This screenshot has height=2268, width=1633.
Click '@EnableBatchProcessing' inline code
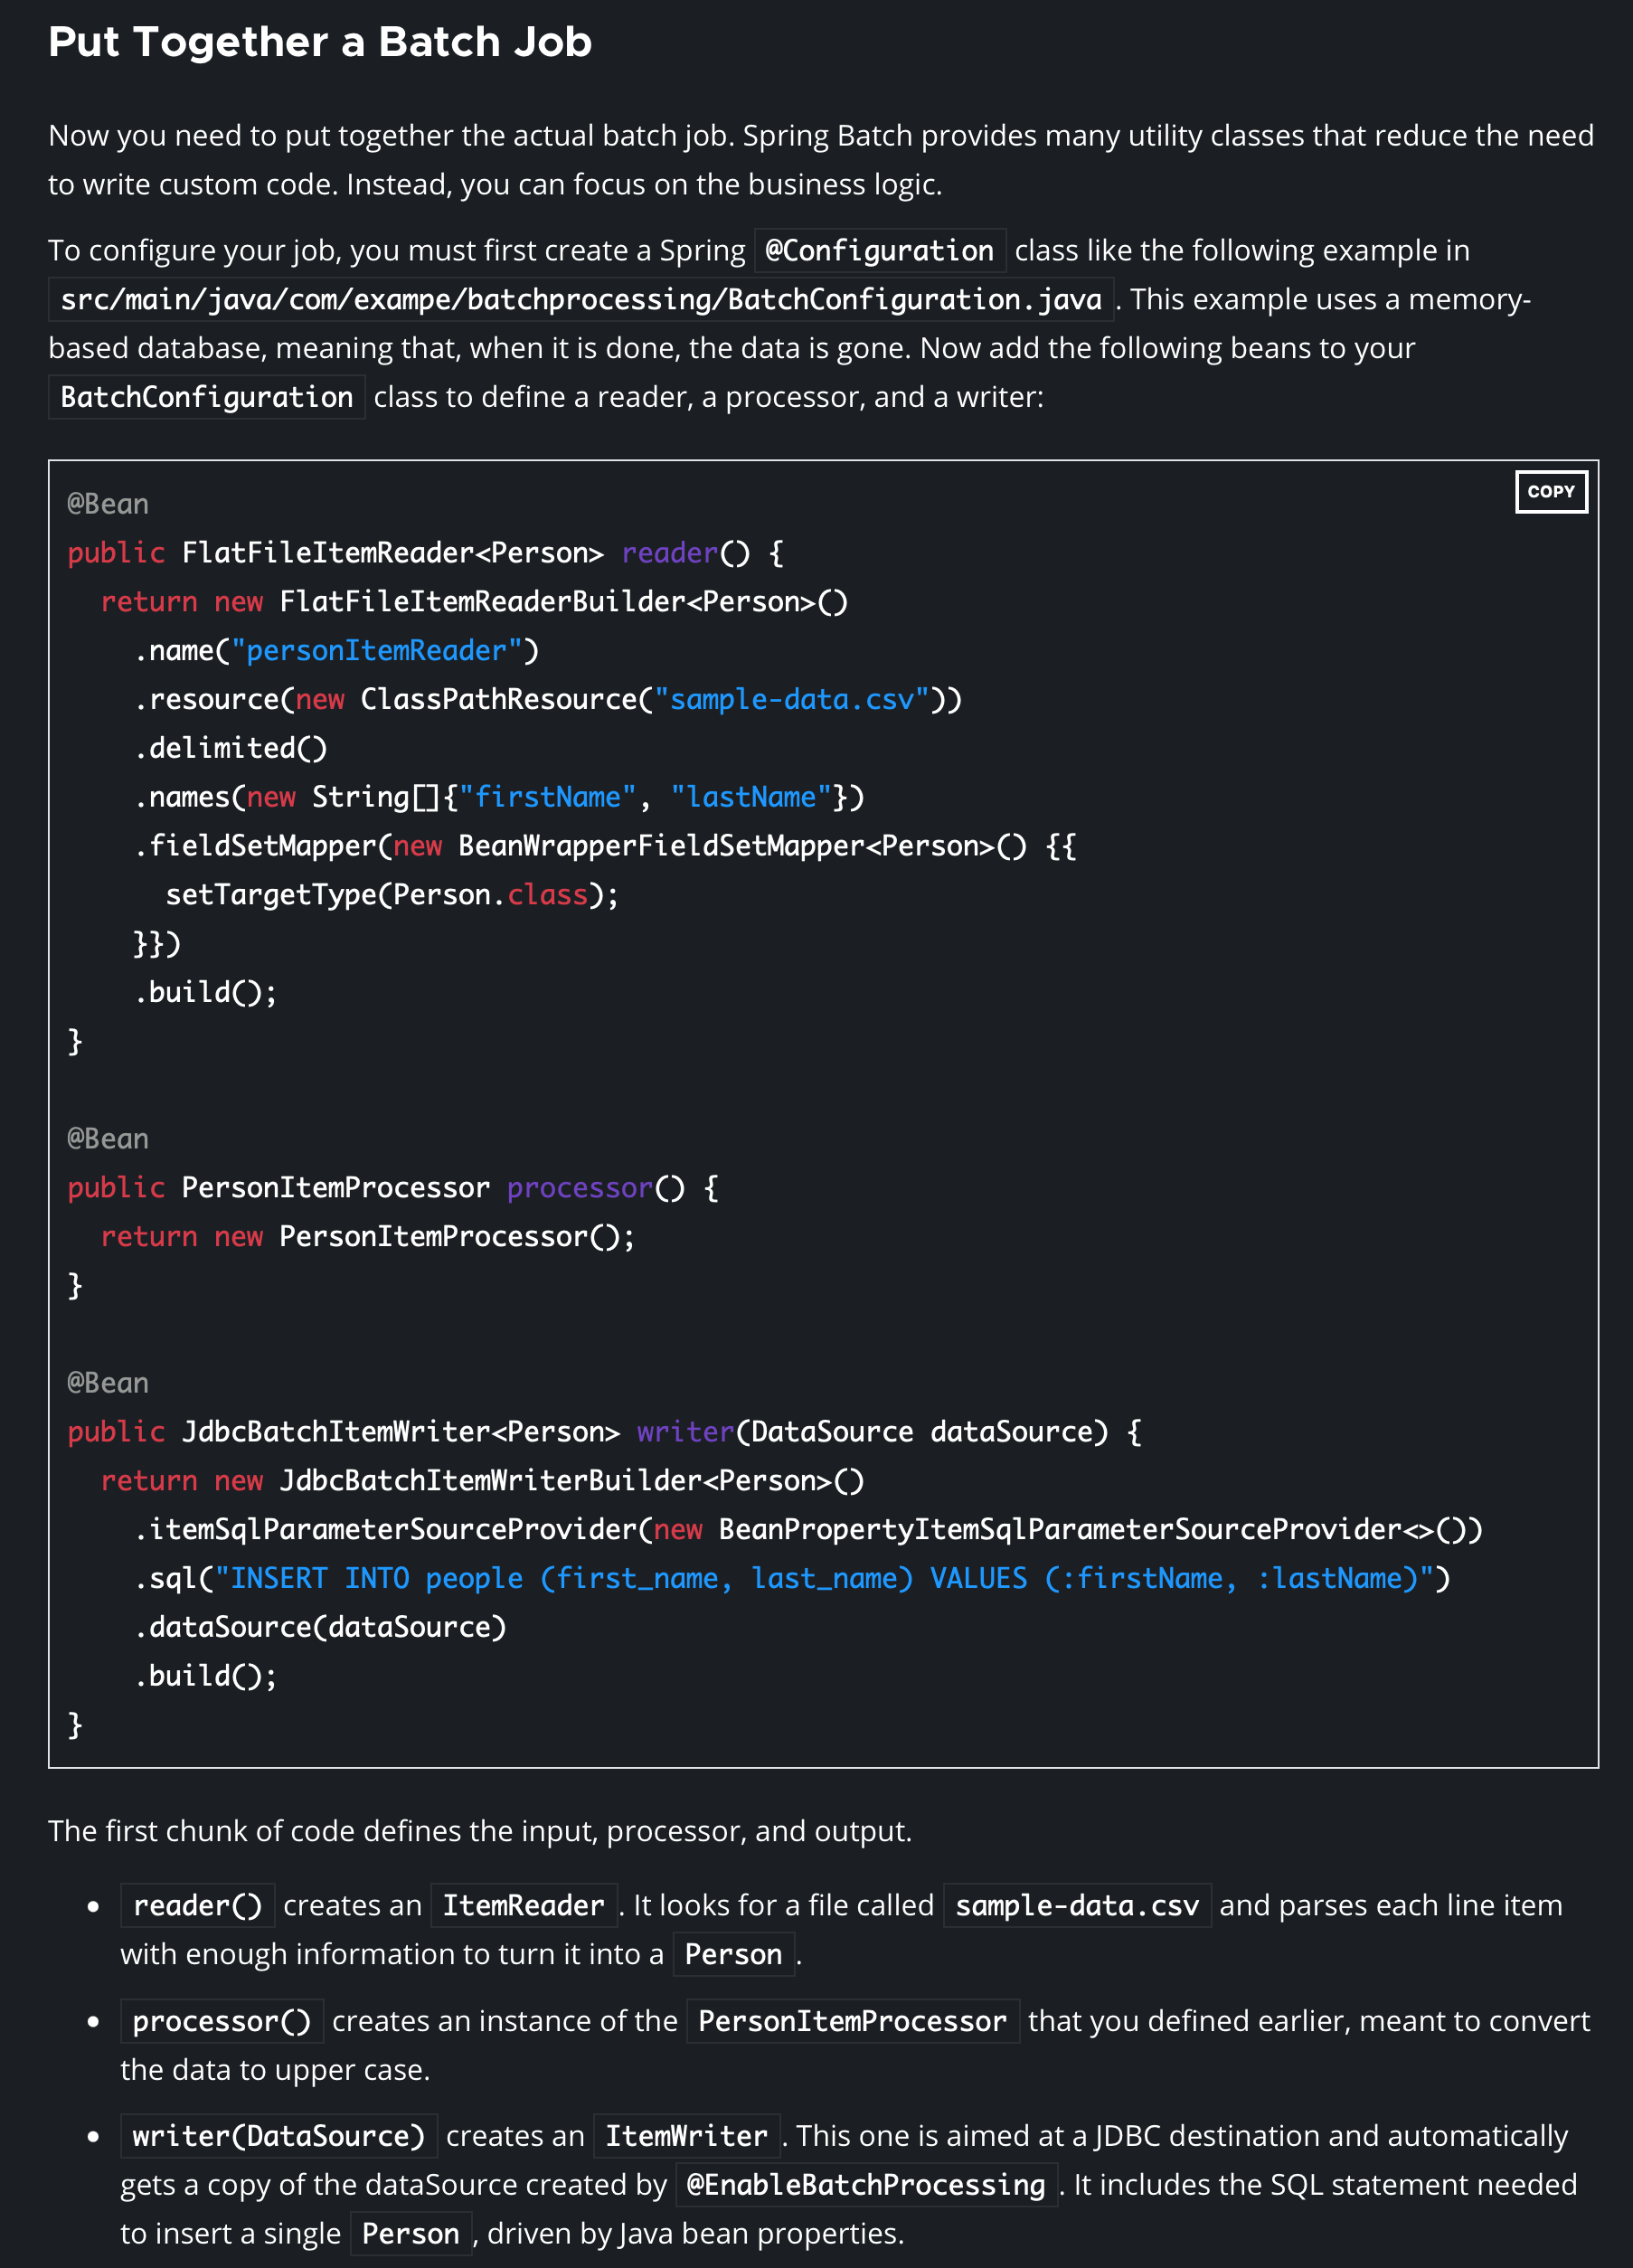coord(867,2185)
